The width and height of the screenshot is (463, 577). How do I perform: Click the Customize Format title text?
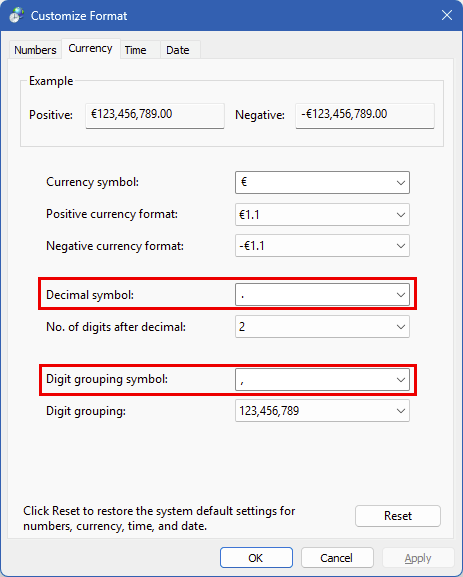coord(79,16)
